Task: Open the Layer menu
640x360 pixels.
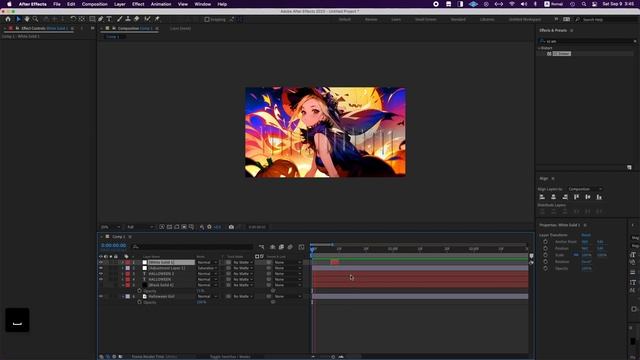Action: [120, 4]
